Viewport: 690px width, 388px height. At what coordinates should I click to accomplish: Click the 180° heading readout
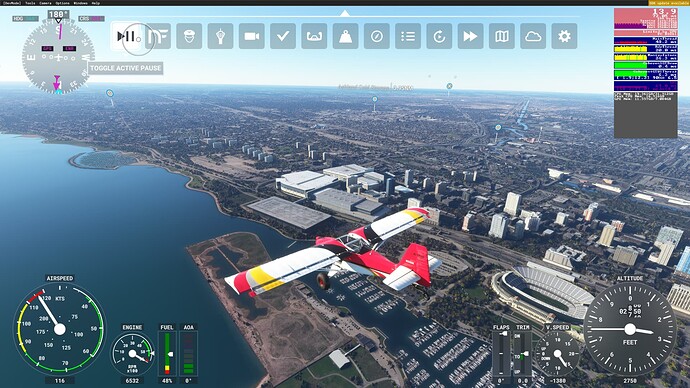pyautogui.click(x=59, y=15)
